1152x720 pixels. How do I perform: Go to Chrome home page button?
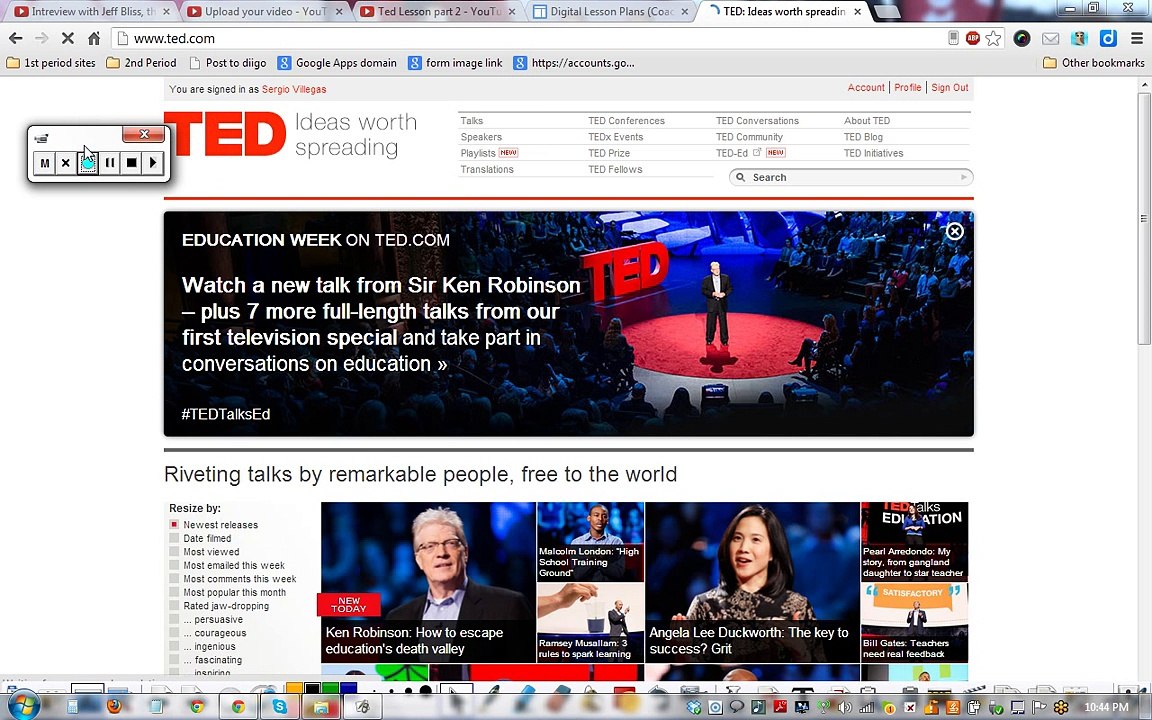click(x=94, y=38)
